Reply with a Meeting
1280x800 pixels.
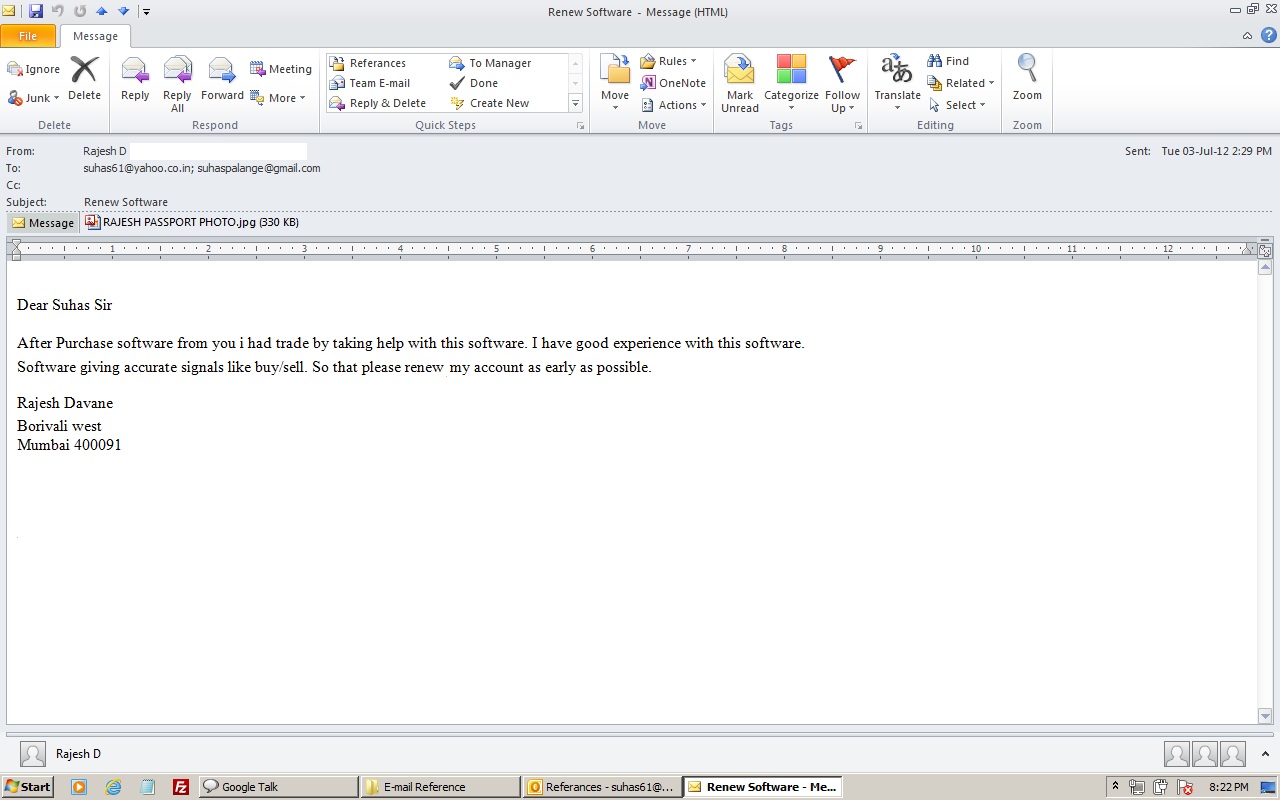[281, 69]
